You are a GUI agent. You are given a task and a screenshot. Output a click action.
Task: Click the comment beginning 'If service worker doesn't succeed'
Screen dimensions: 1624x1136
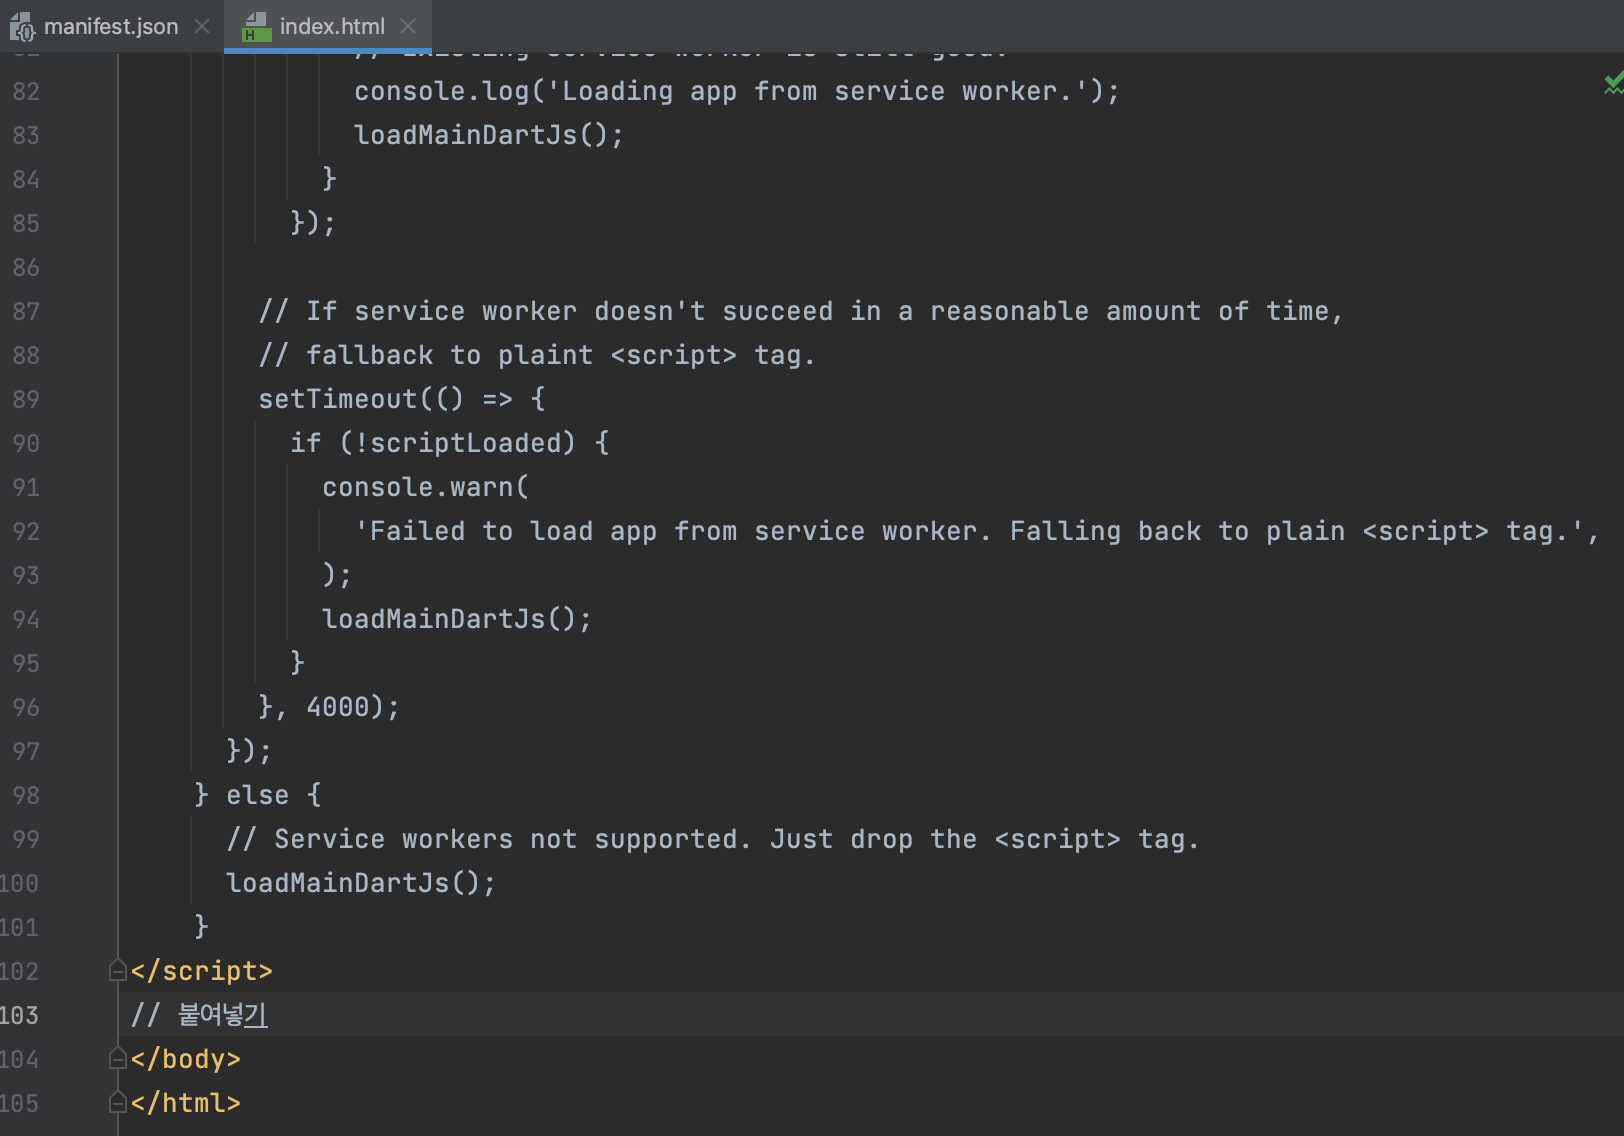[800, 311]
